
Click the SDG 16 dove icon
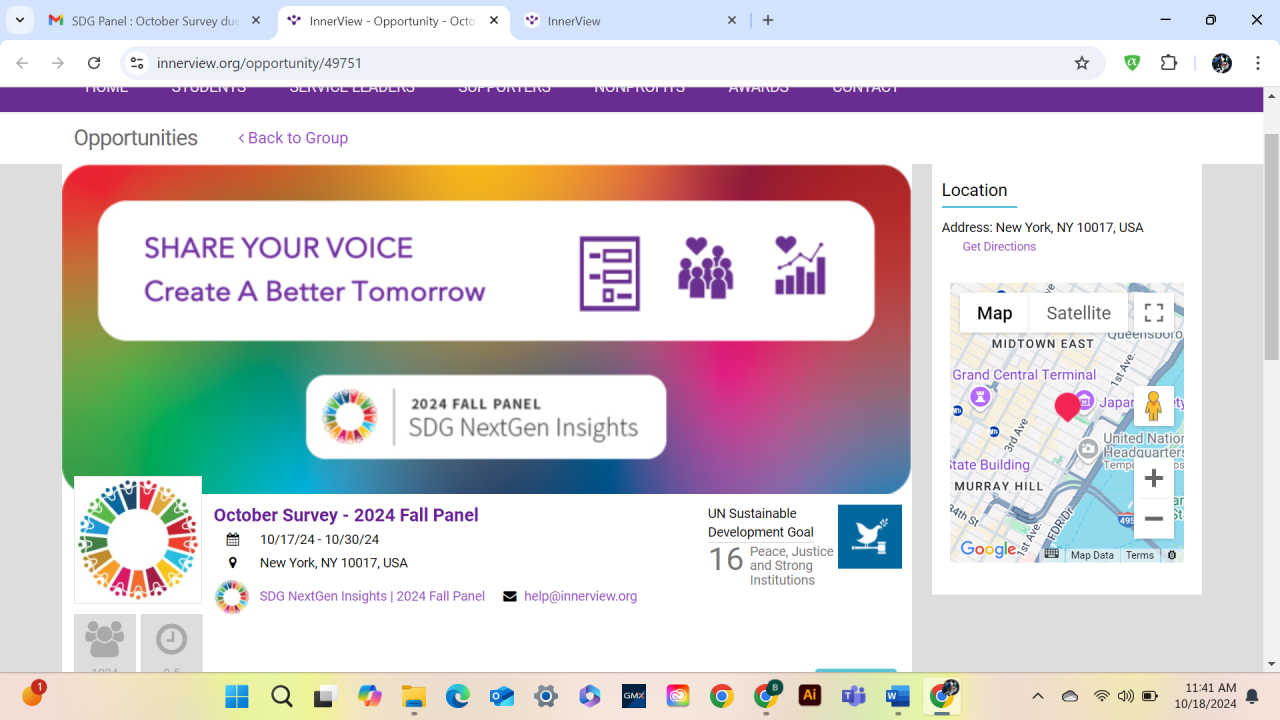(870, 537)
